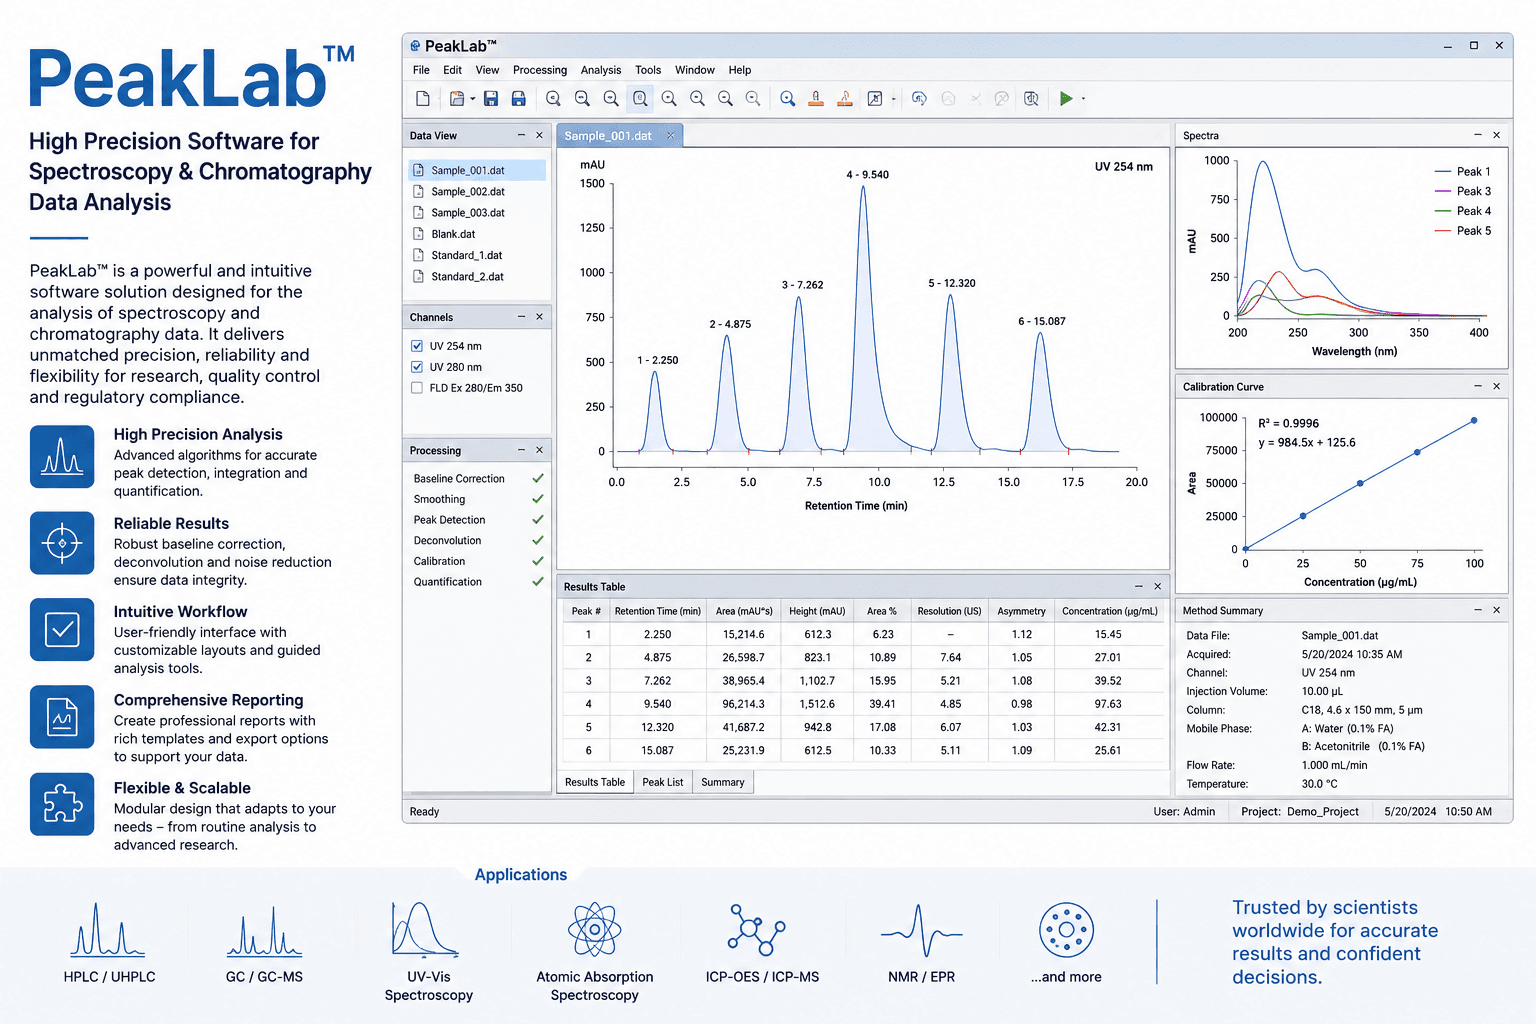Click the ICP-OES / ICP-MS molecule icon
1536x1024 pixels.
point(757,930)
